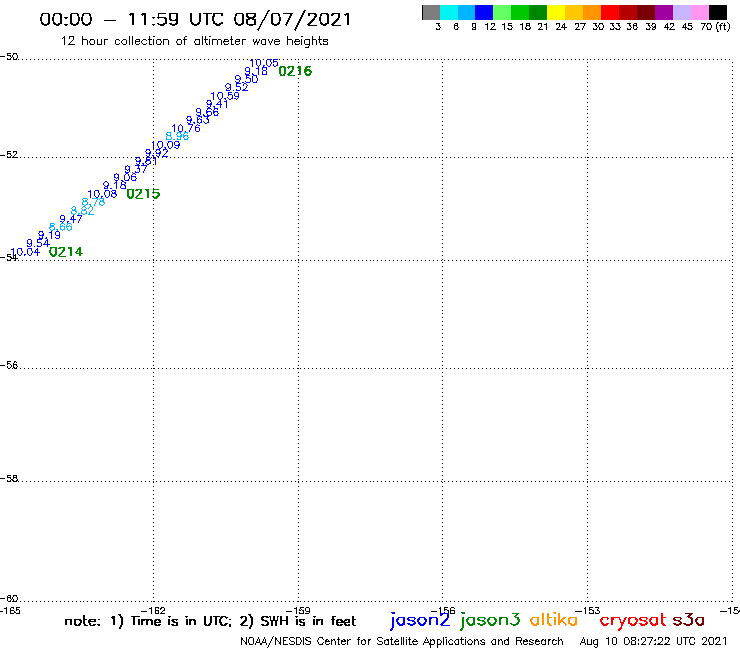Click the wave height reading 10.59
This screenshot has height=650, width=740.
click(x=225, y=96)
